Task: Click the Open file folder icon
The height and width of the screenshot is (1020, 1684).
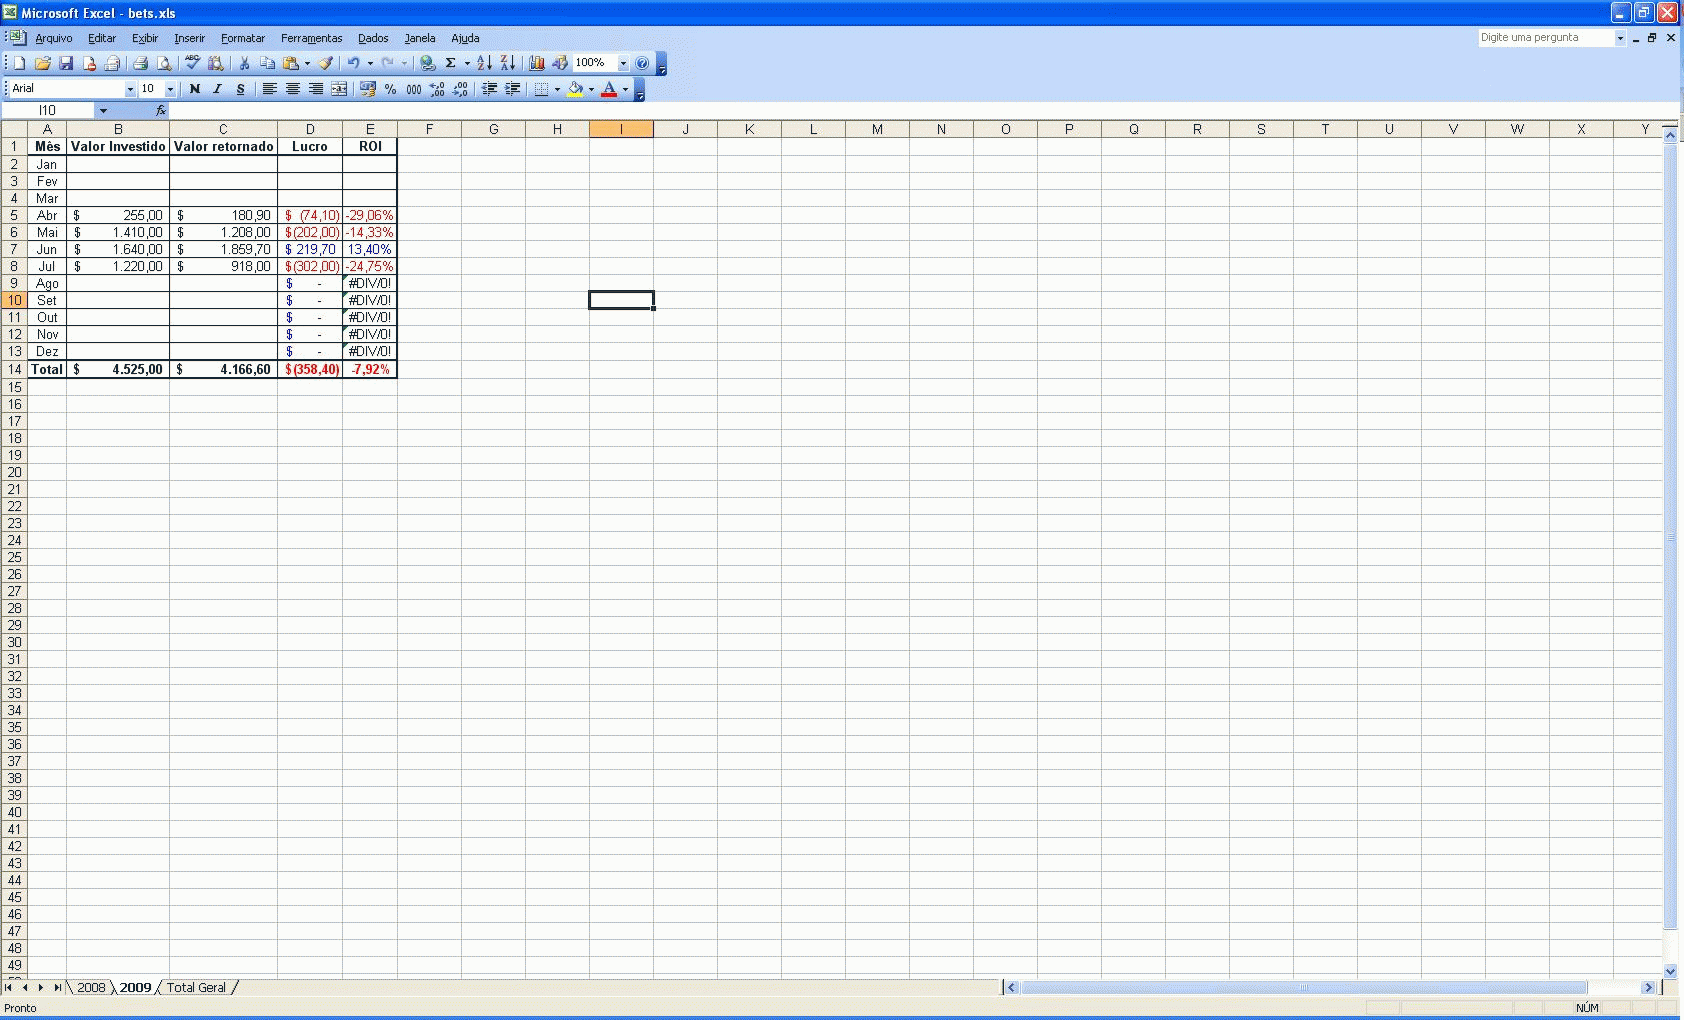Action: coord(42,63)
